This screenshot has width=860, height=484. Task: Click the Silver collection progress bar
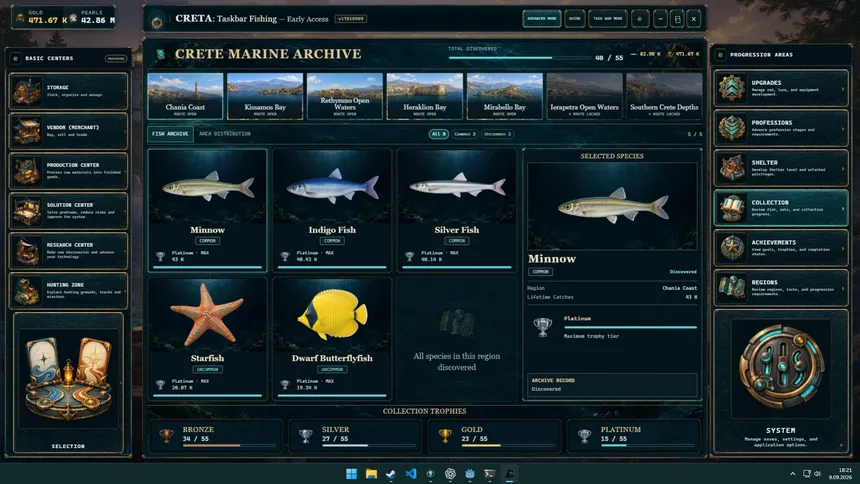point(369,446)
